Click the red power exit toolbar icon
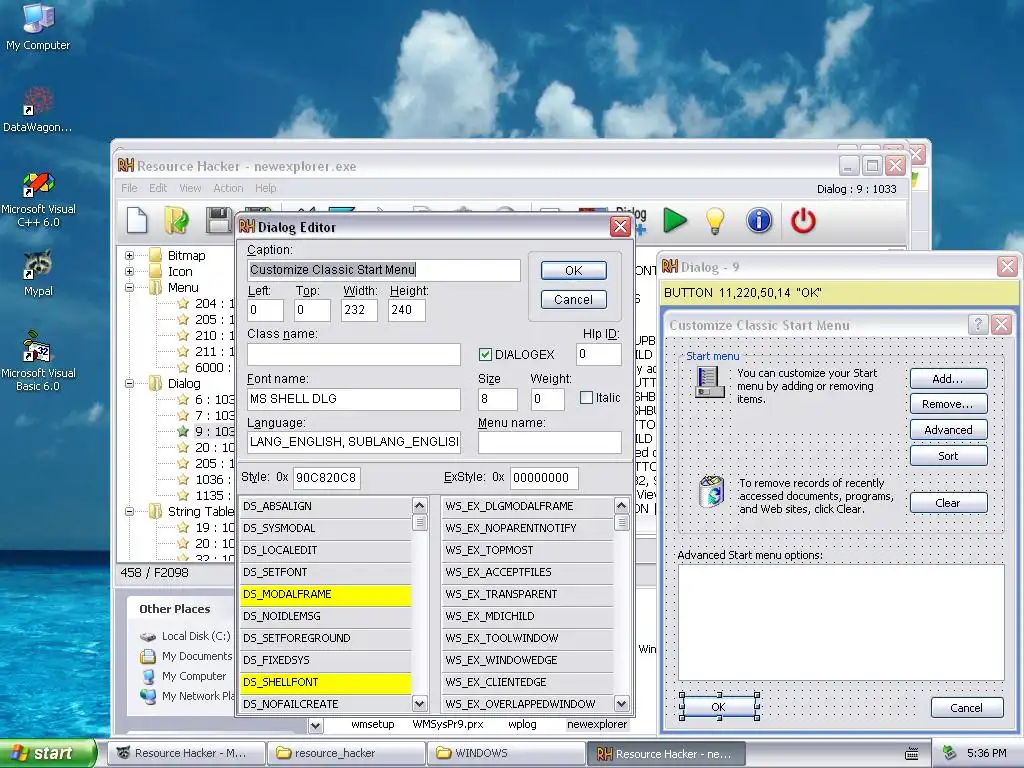 click(x=803, y=220)
